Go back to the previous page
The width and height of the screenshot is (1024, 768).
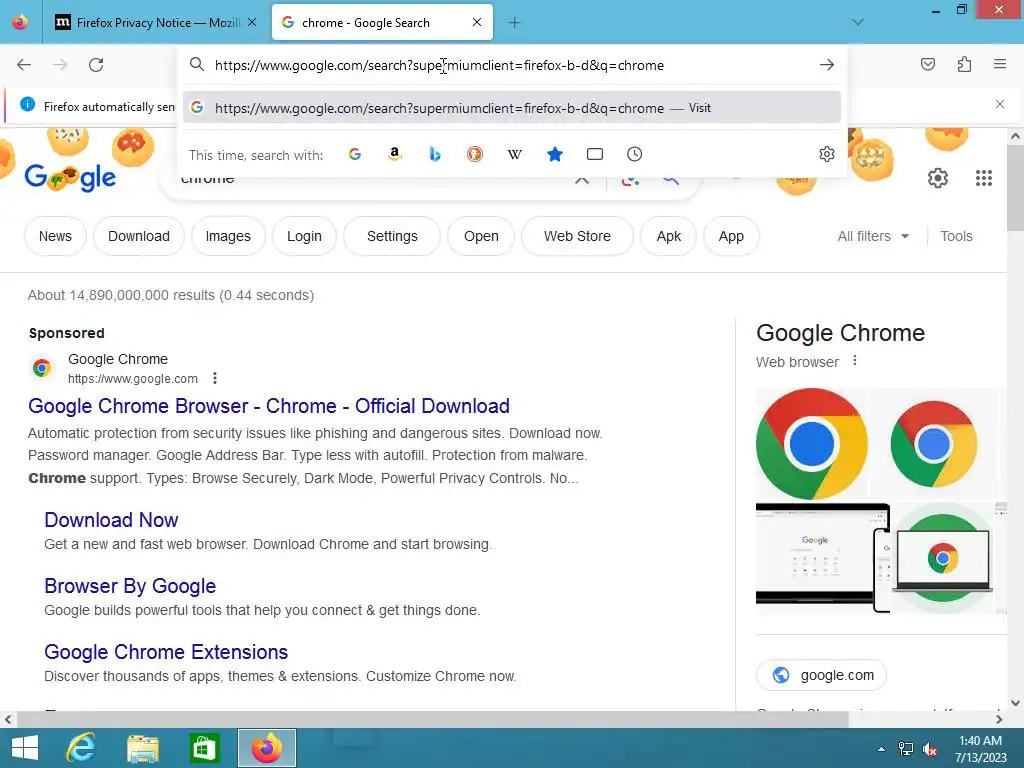point(24,65)
